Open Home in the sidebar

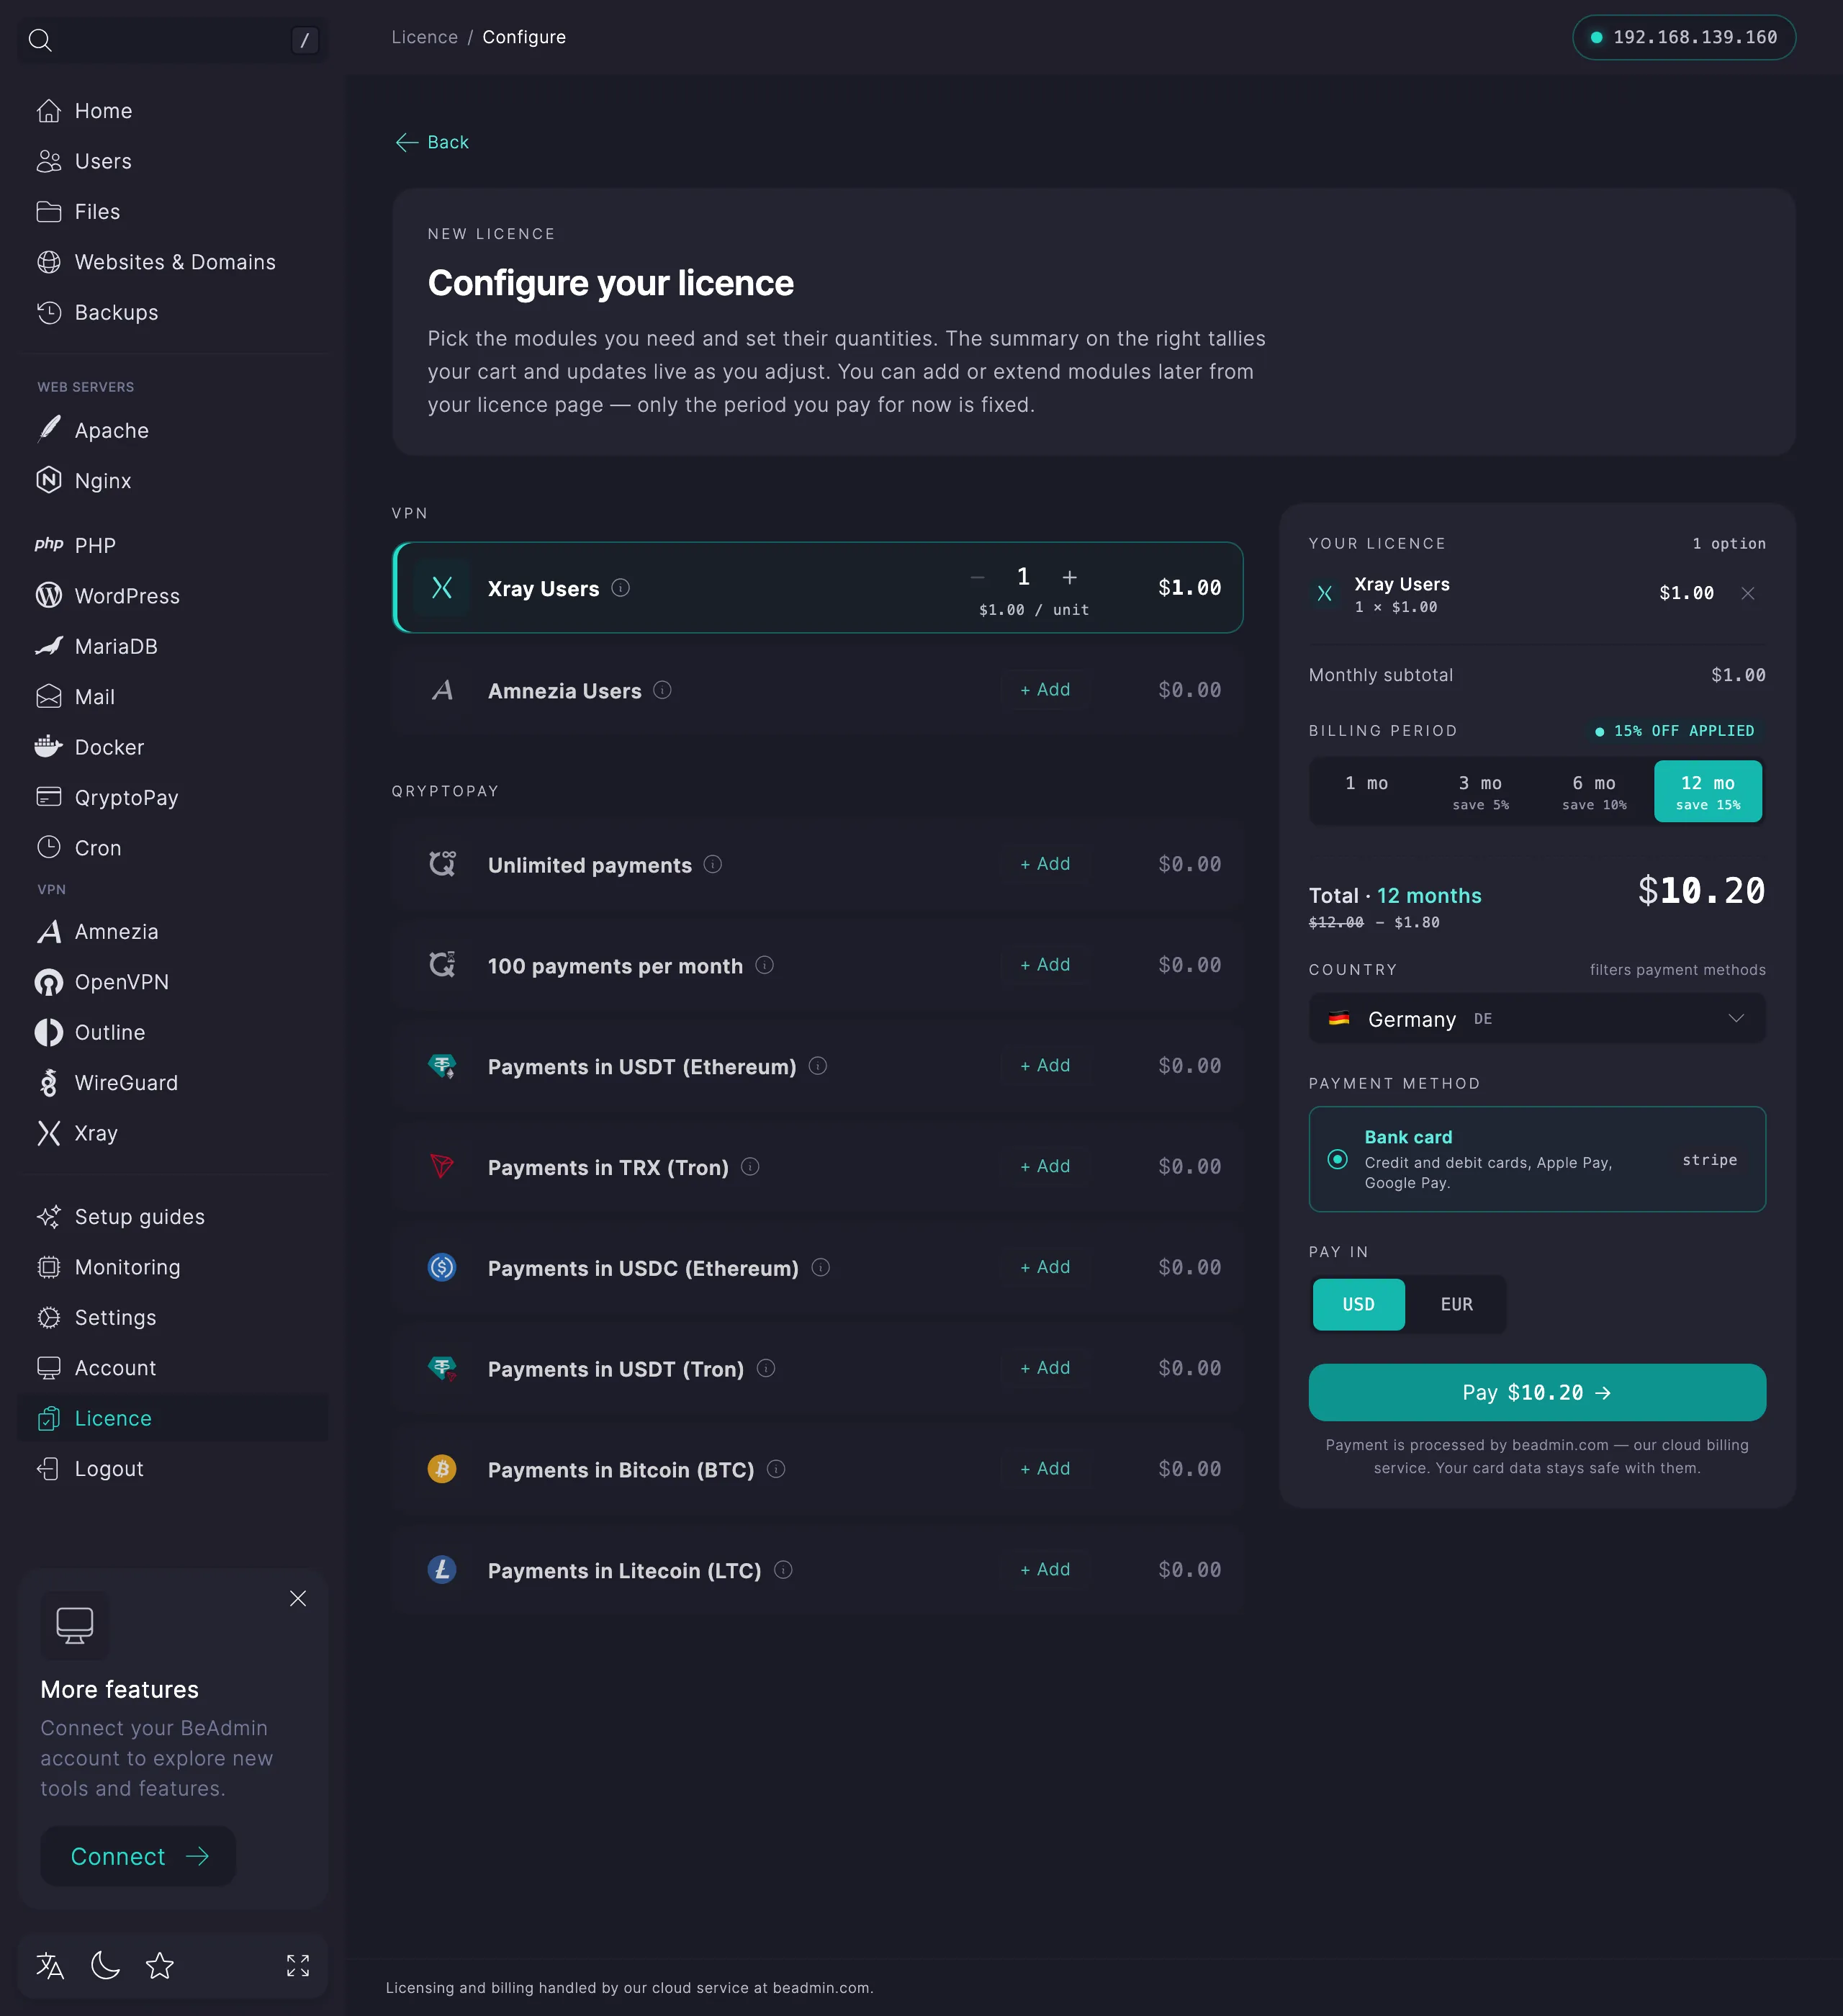click(173, 111)
